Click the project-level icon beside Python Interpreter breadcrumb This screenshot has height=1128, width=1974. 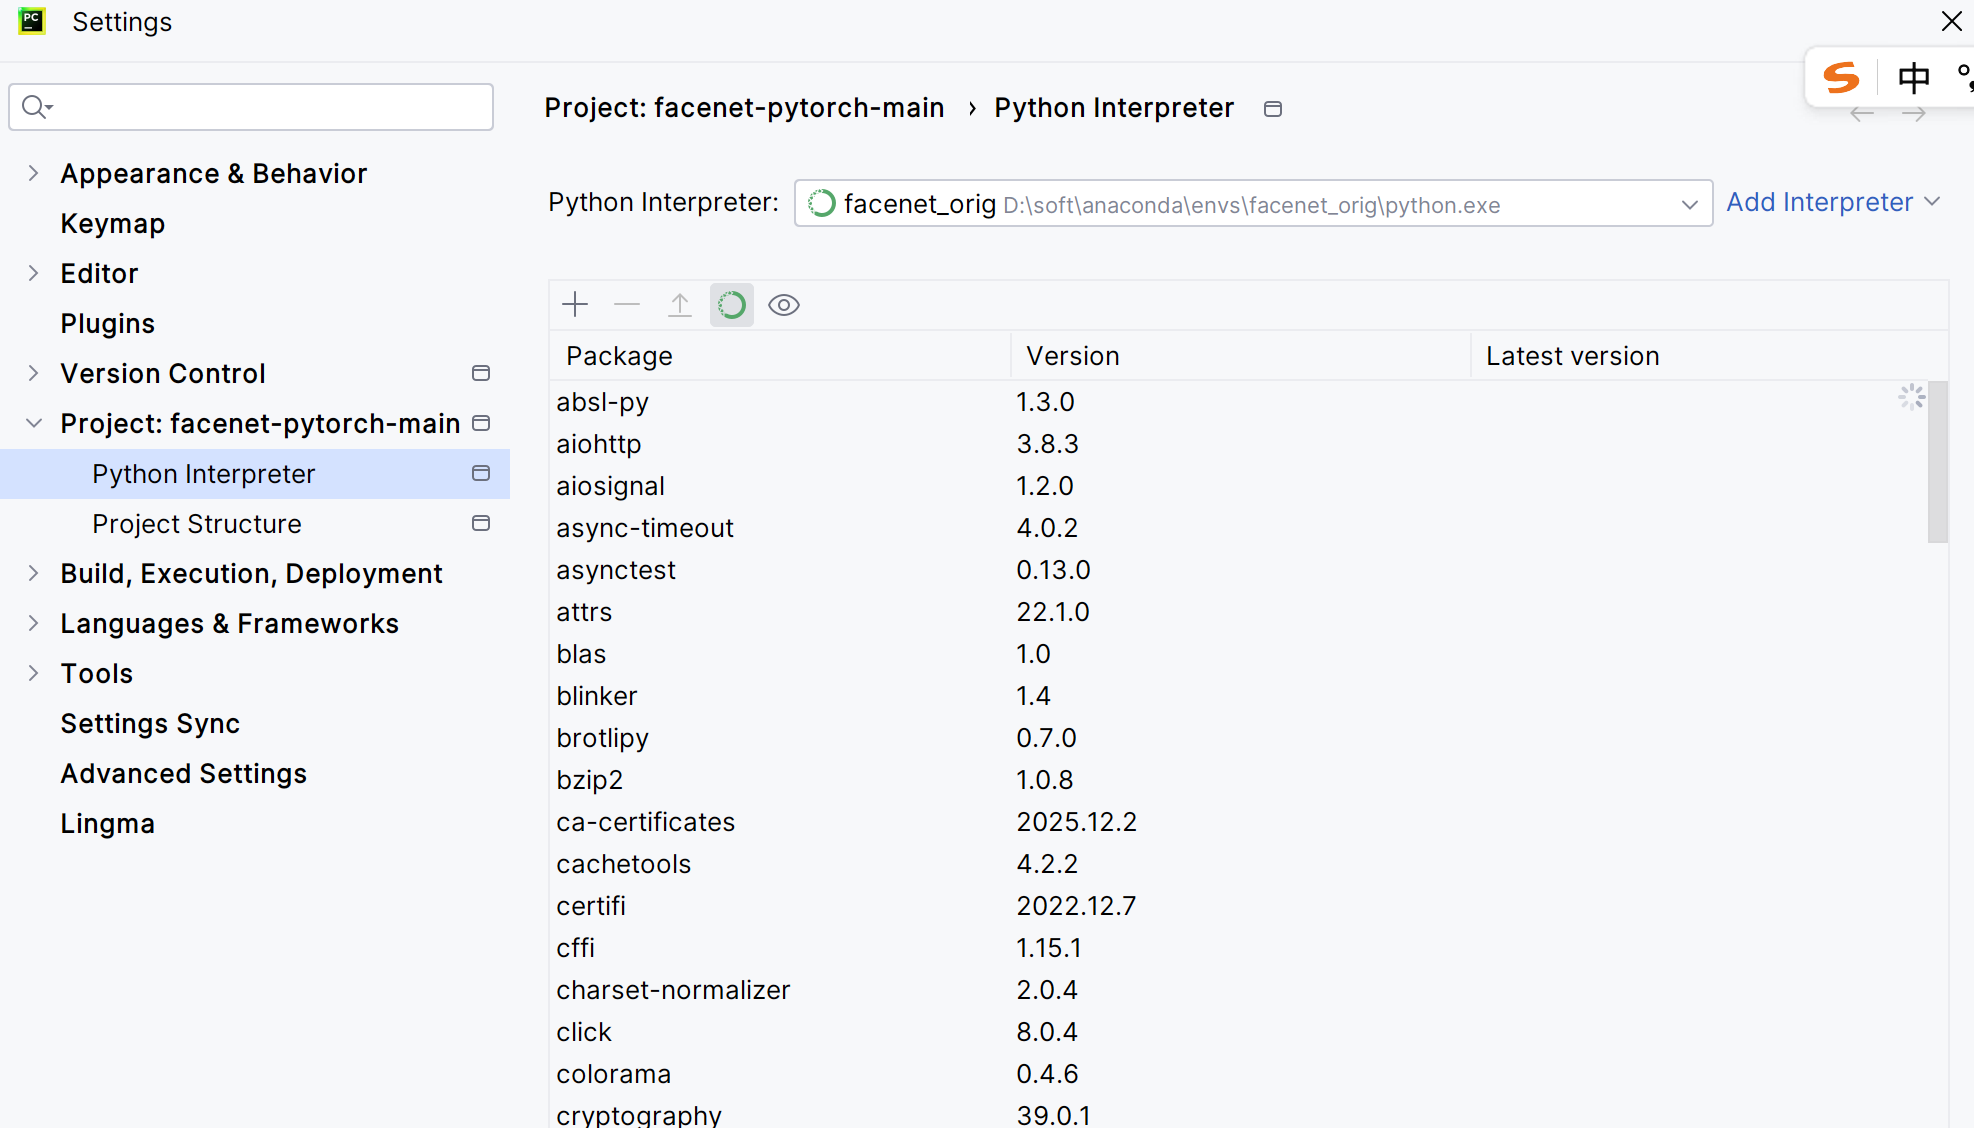pyautogui.click(x=1273, y=109)
